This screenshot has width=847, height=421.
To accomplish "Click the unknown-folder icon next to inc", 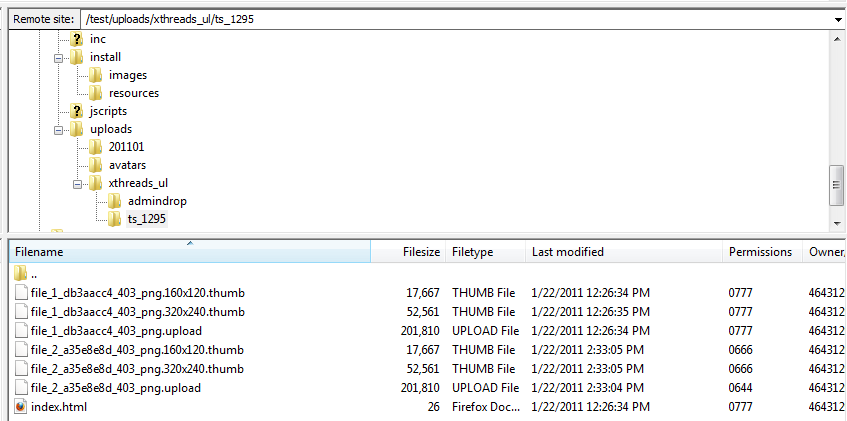I will 77,39.
